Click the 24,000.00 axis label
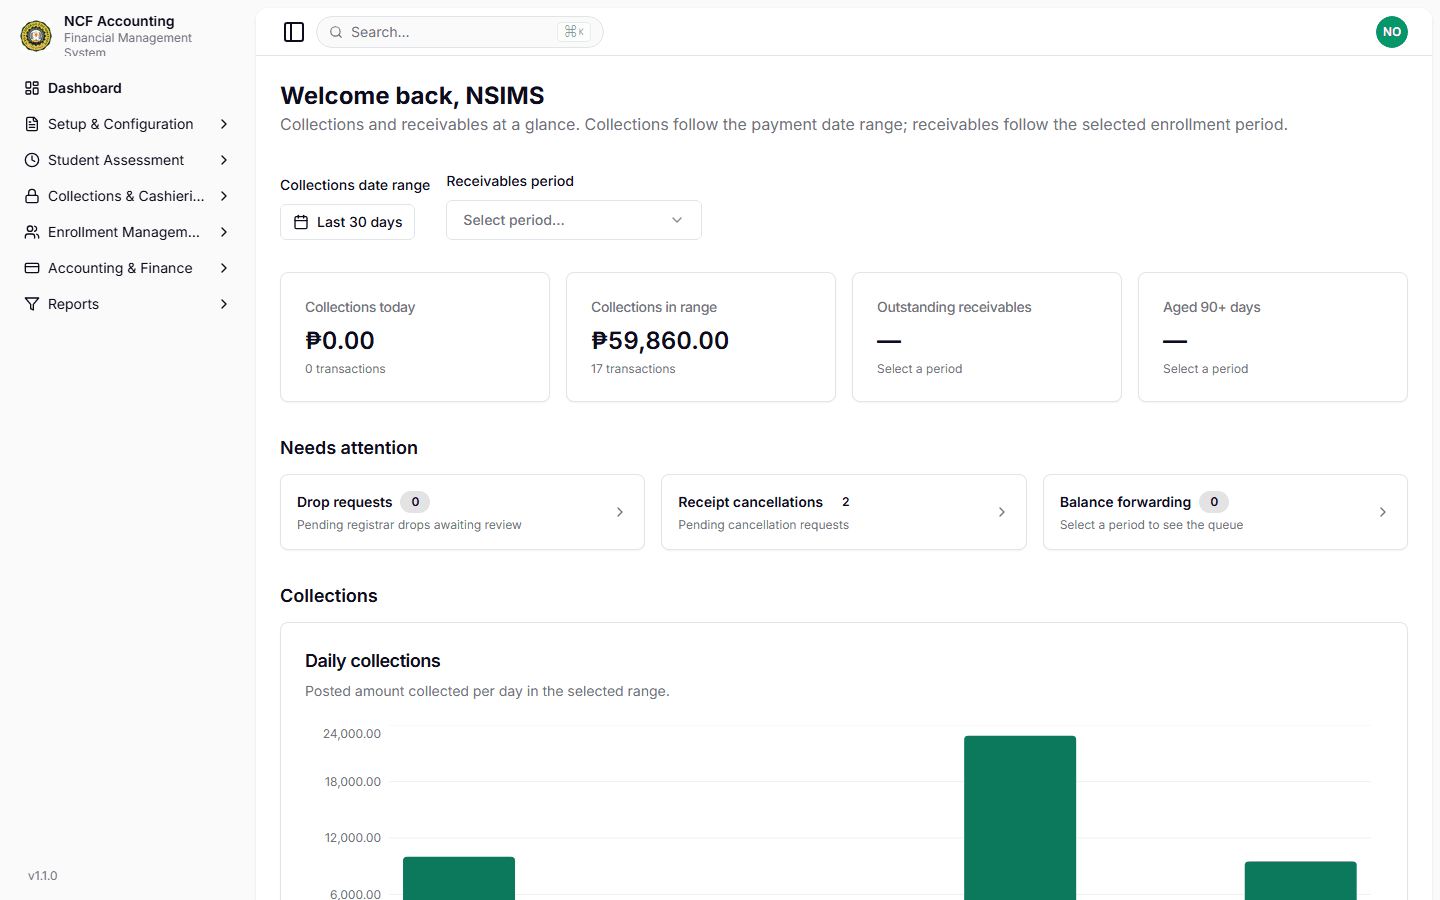1440x900 pixels. 352,734
